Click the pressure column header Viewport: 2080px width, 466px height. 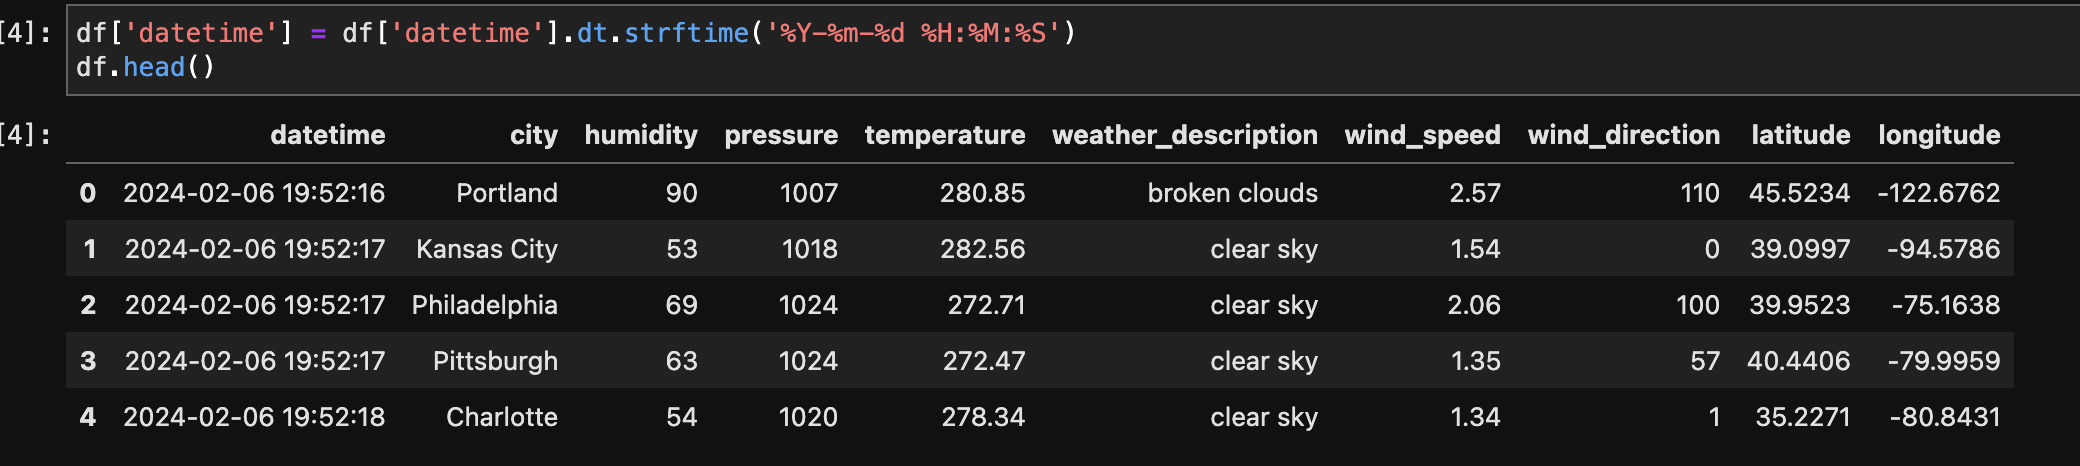781,135
